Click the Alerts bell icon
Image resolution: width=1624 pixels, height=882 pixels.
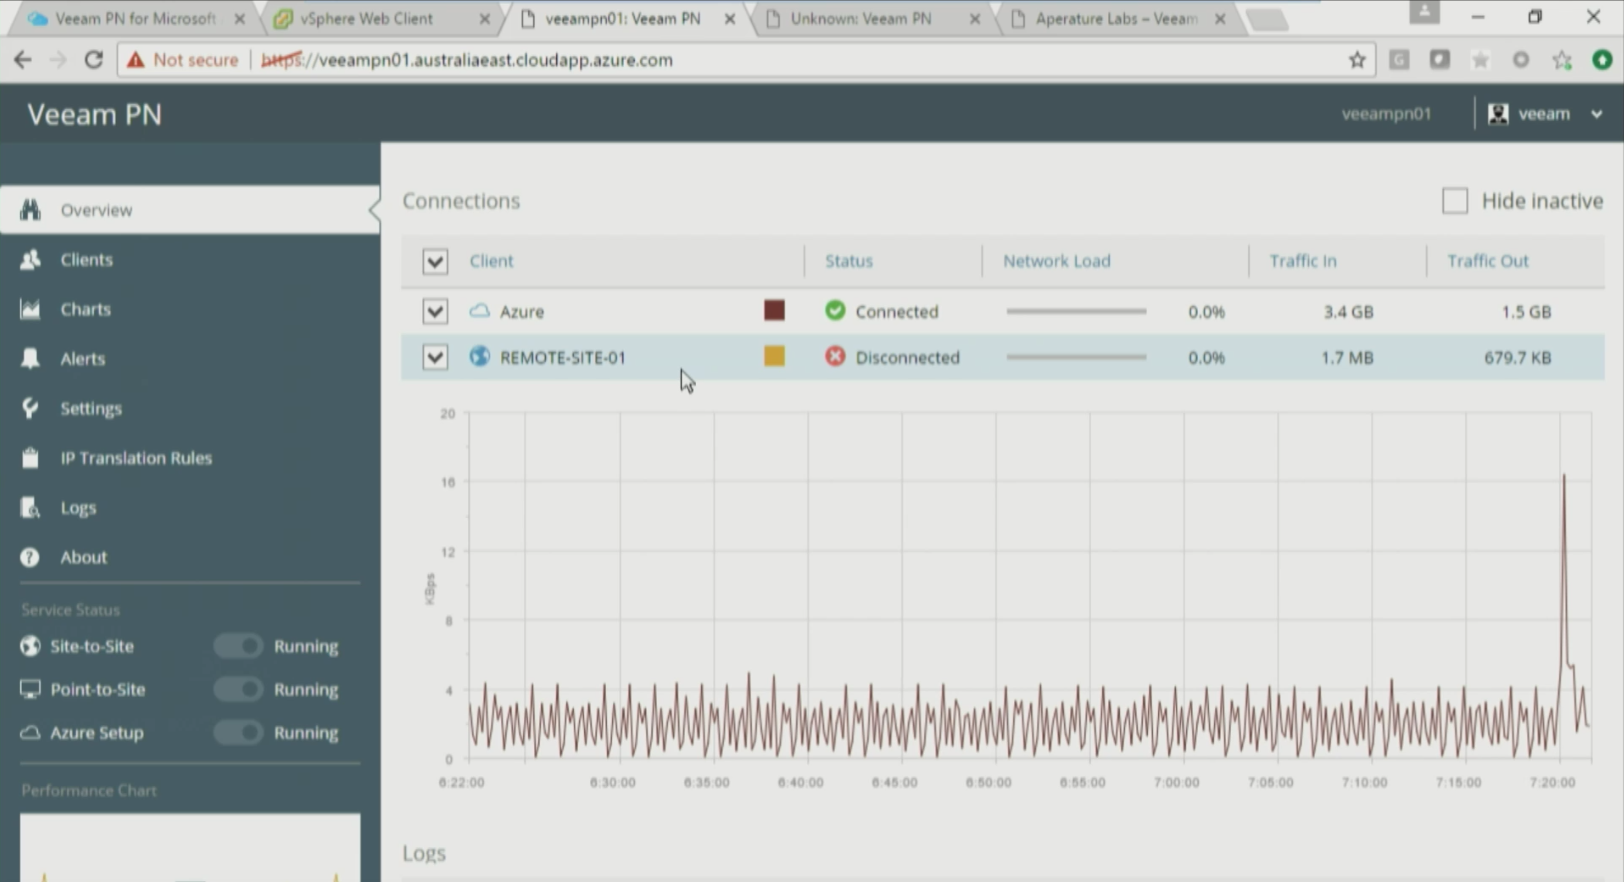[x=30, y=358]
